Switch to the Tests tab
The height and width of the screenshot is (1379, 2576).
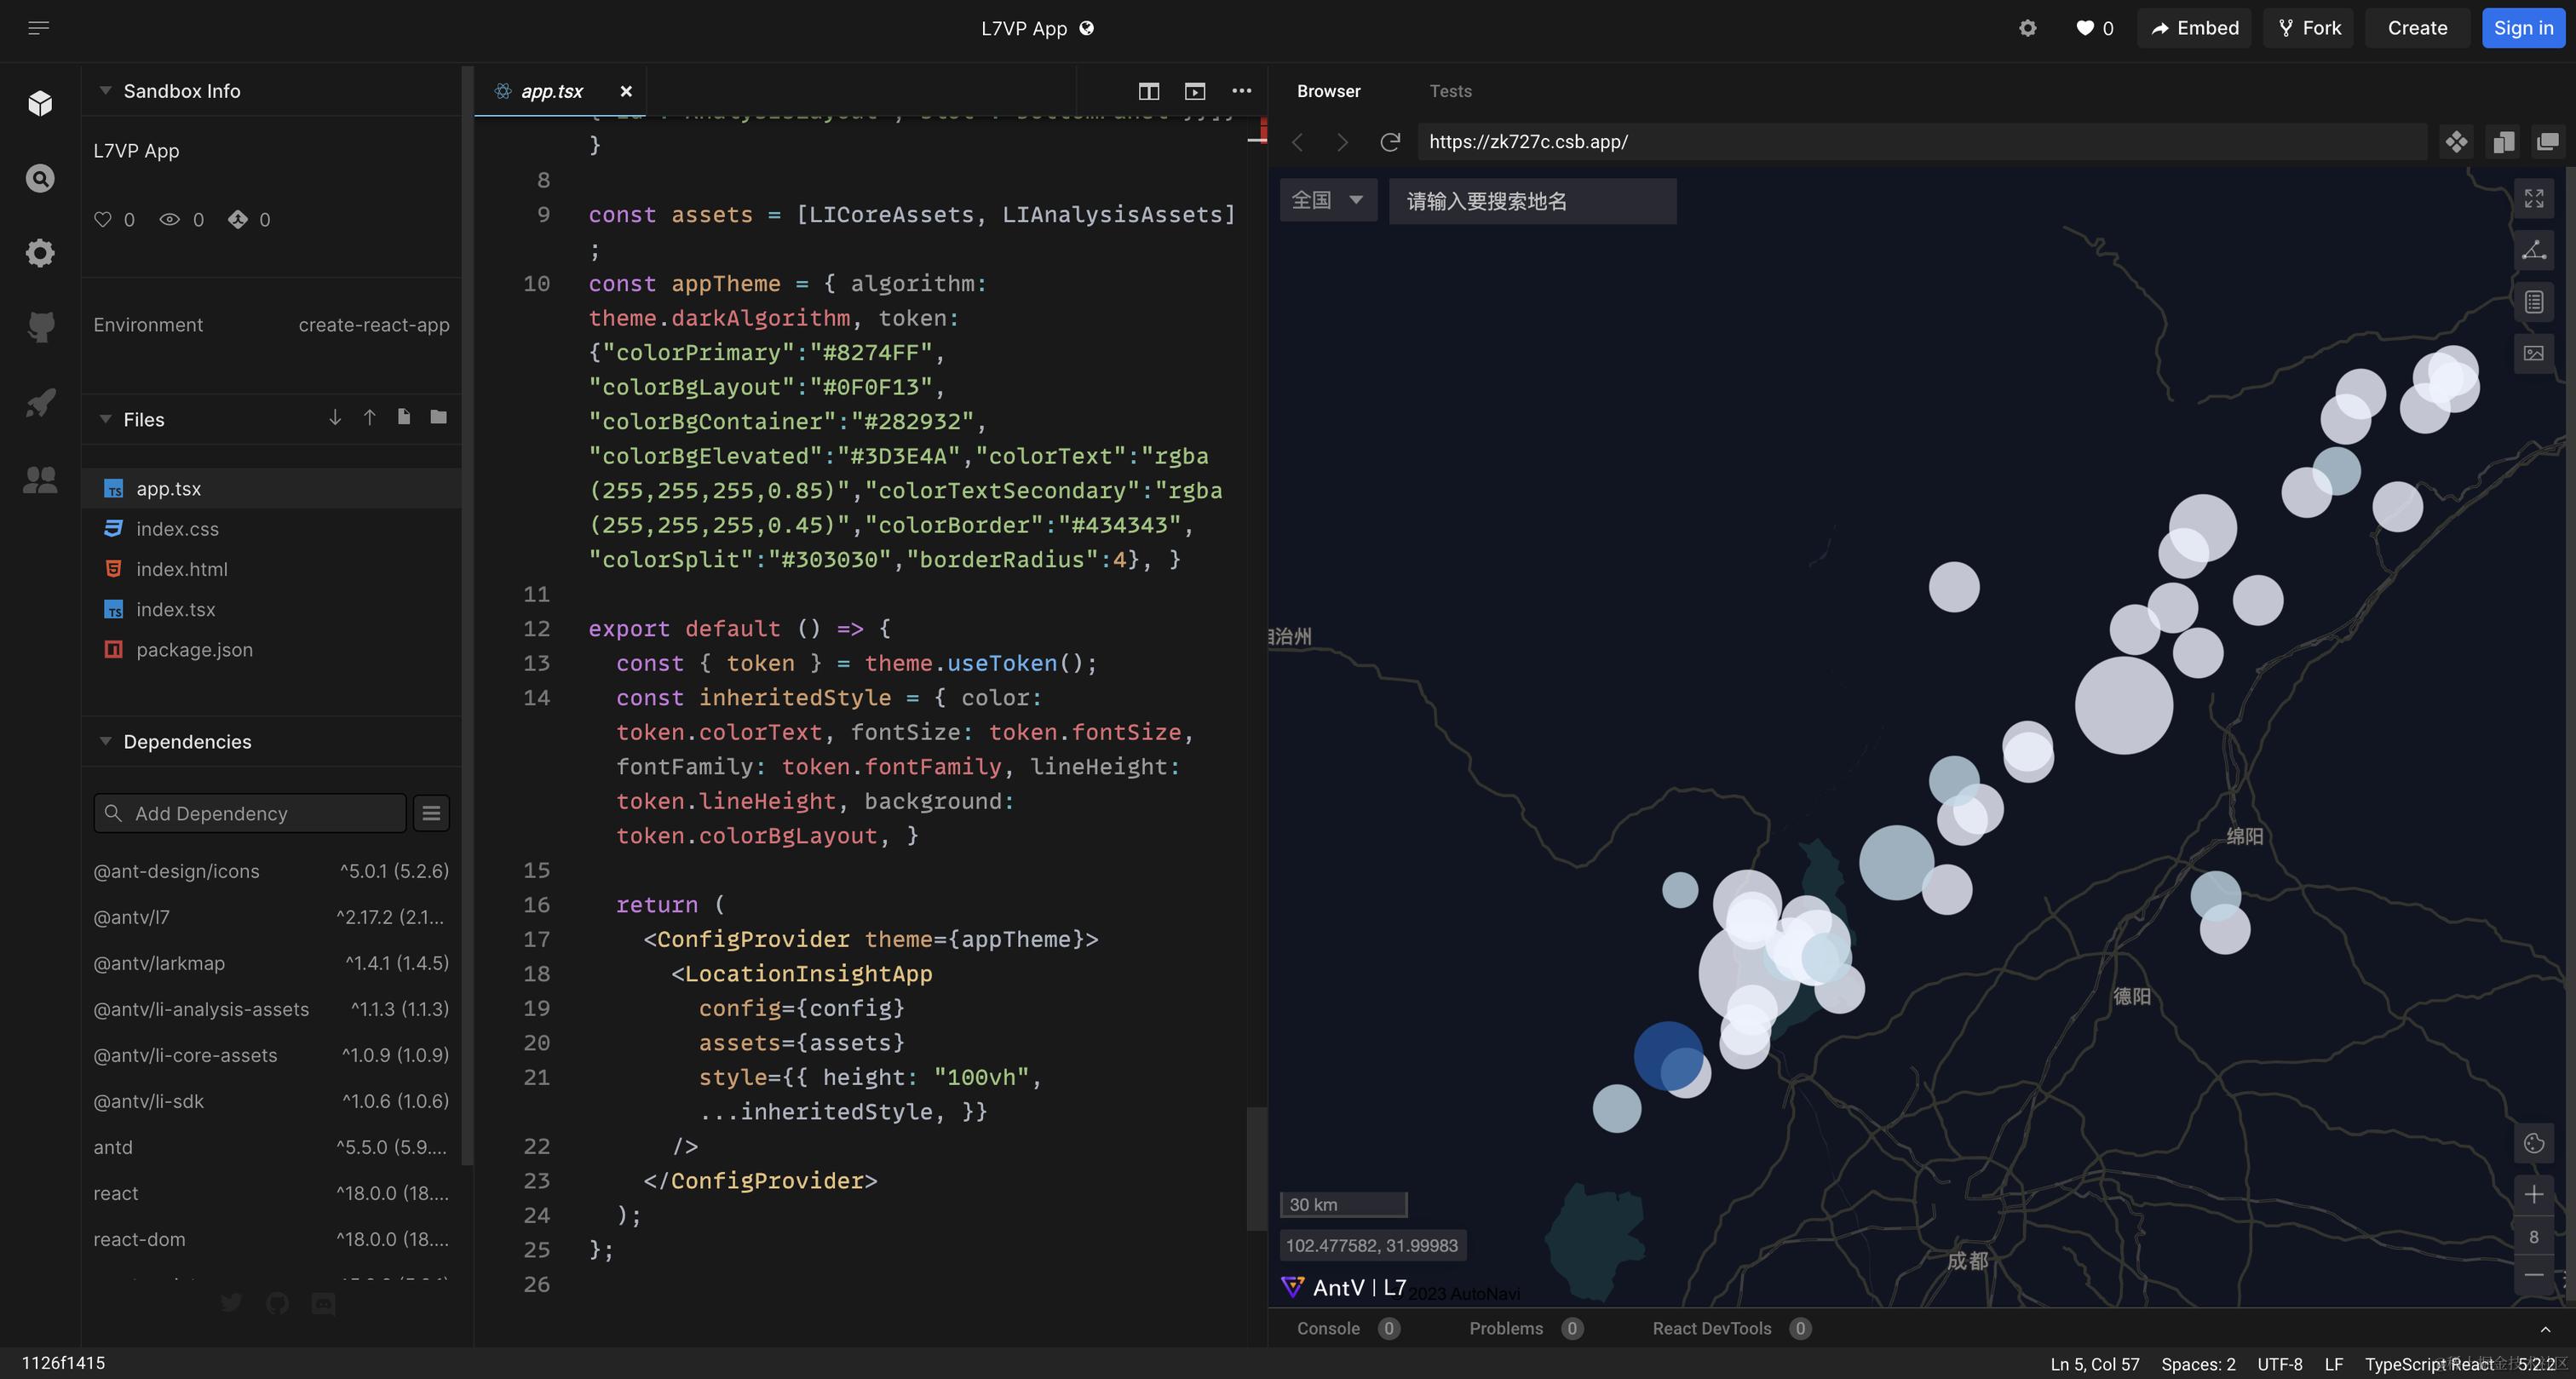tap(1450, 91)
